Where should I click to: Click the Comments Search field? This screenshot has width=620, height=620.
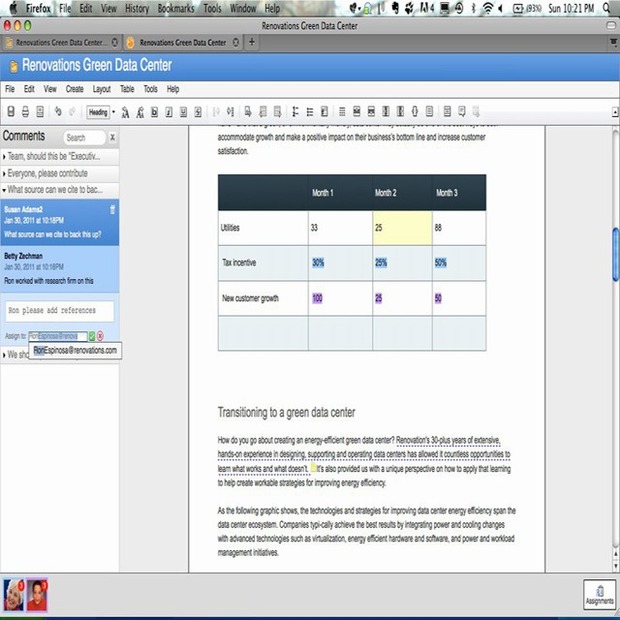click(84, 138)
